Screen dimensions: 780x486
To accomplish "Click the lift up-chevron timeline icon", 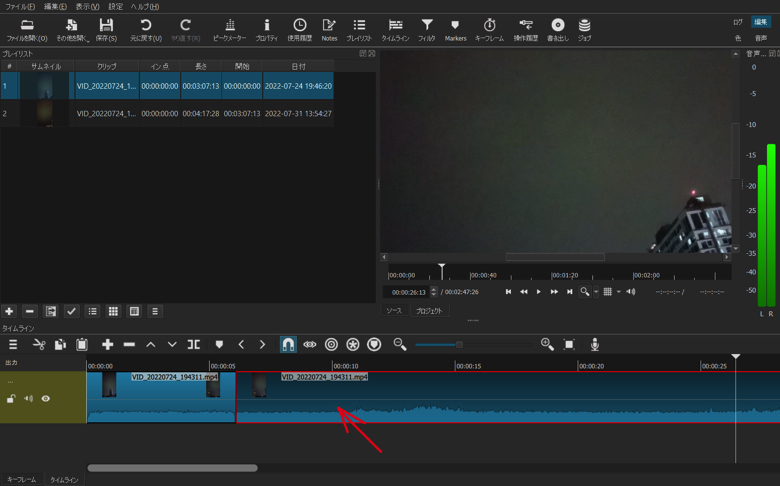I will click(x=151, y=344).
